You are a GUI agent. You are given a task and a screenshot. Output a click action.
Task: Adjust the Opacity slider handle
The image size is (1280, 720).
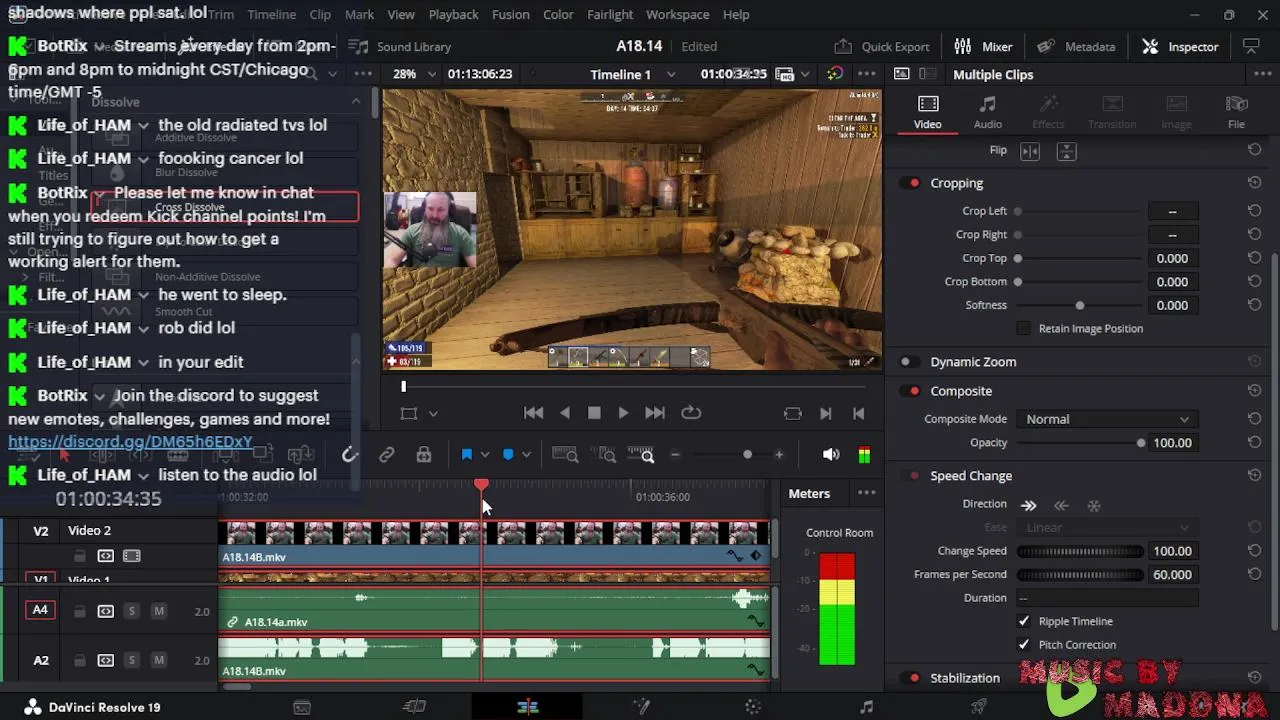1140,443
